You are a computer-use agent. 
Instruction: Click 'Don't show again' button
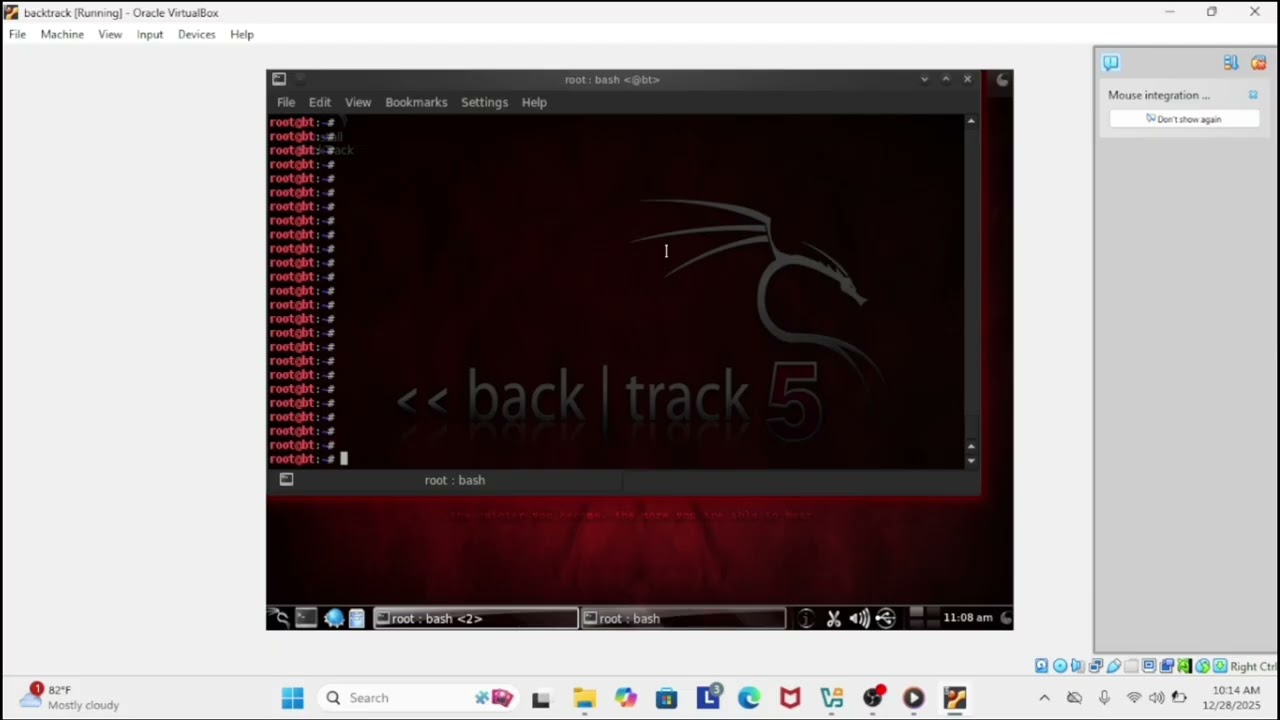pyautogui.click(x=1184, y=119)
